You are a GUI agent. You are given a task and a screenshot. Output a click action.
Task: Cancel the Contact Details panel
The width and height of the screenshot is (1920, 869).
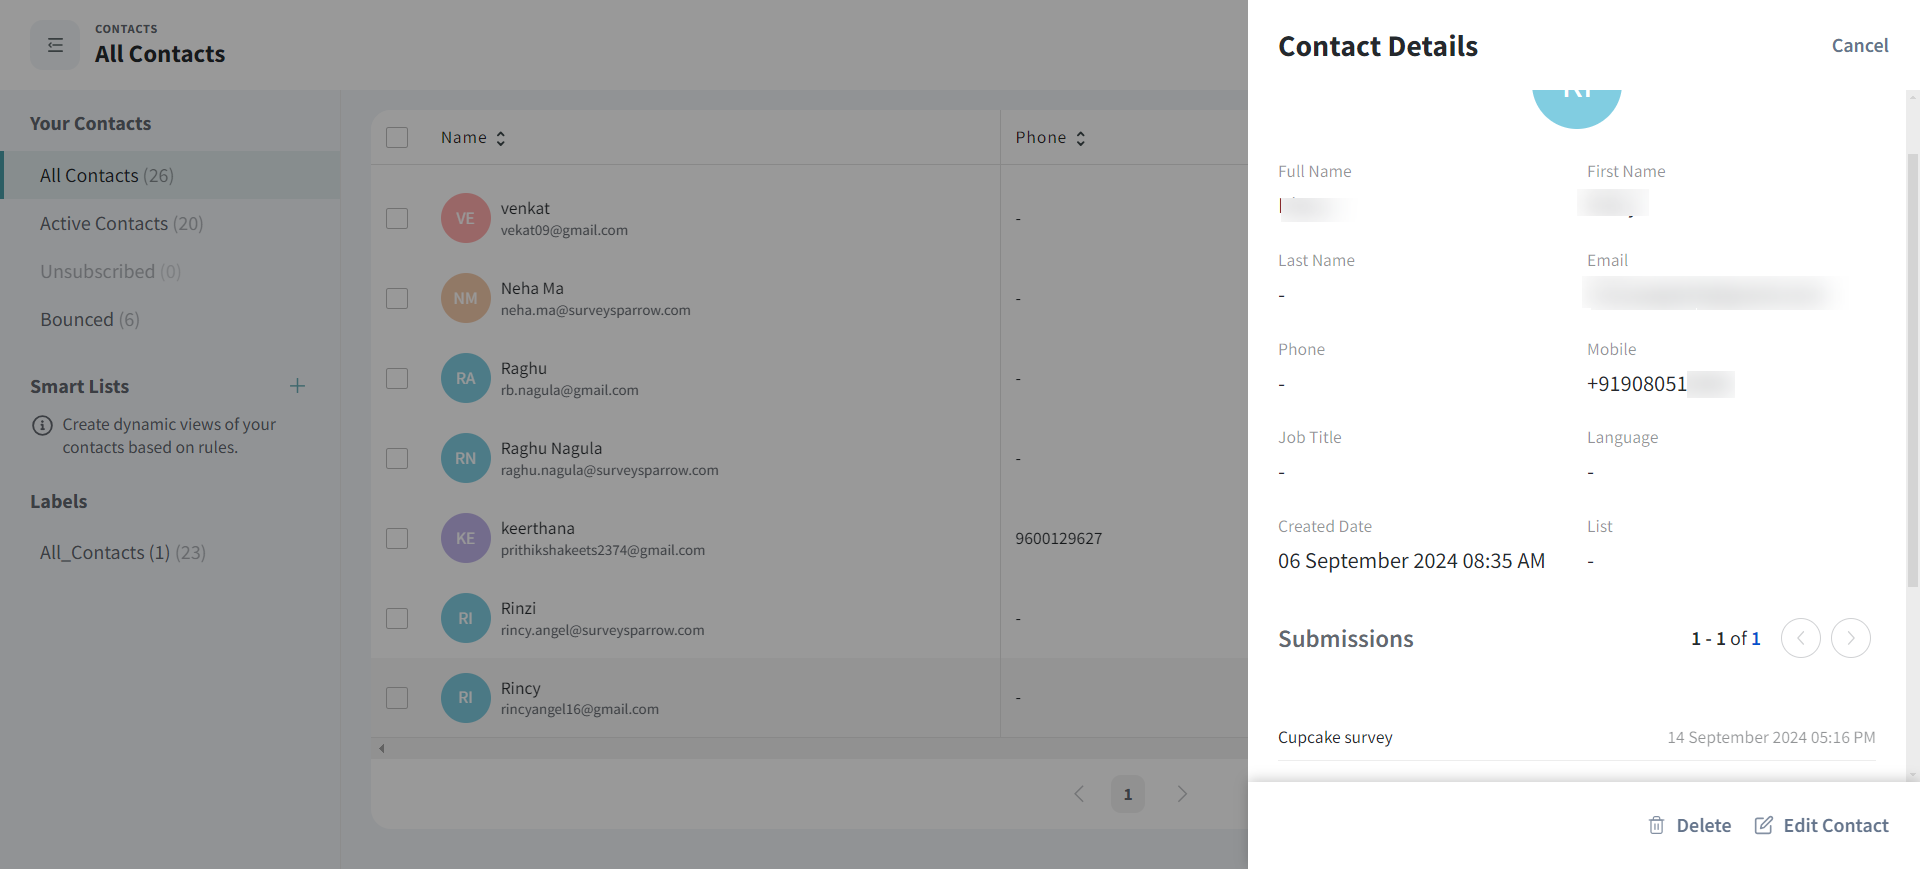click(x=1859, y=45)
